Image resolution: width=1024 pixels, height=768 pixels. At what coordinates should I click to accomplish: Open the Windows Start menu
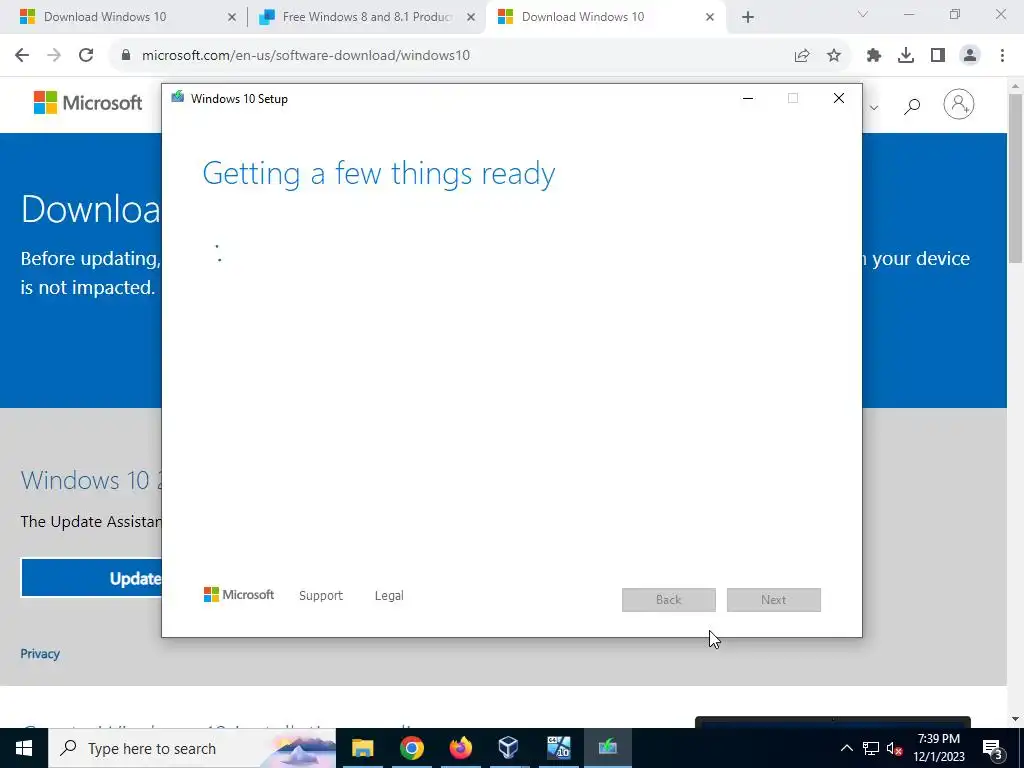pyautogui.click(x=24, y=748)
